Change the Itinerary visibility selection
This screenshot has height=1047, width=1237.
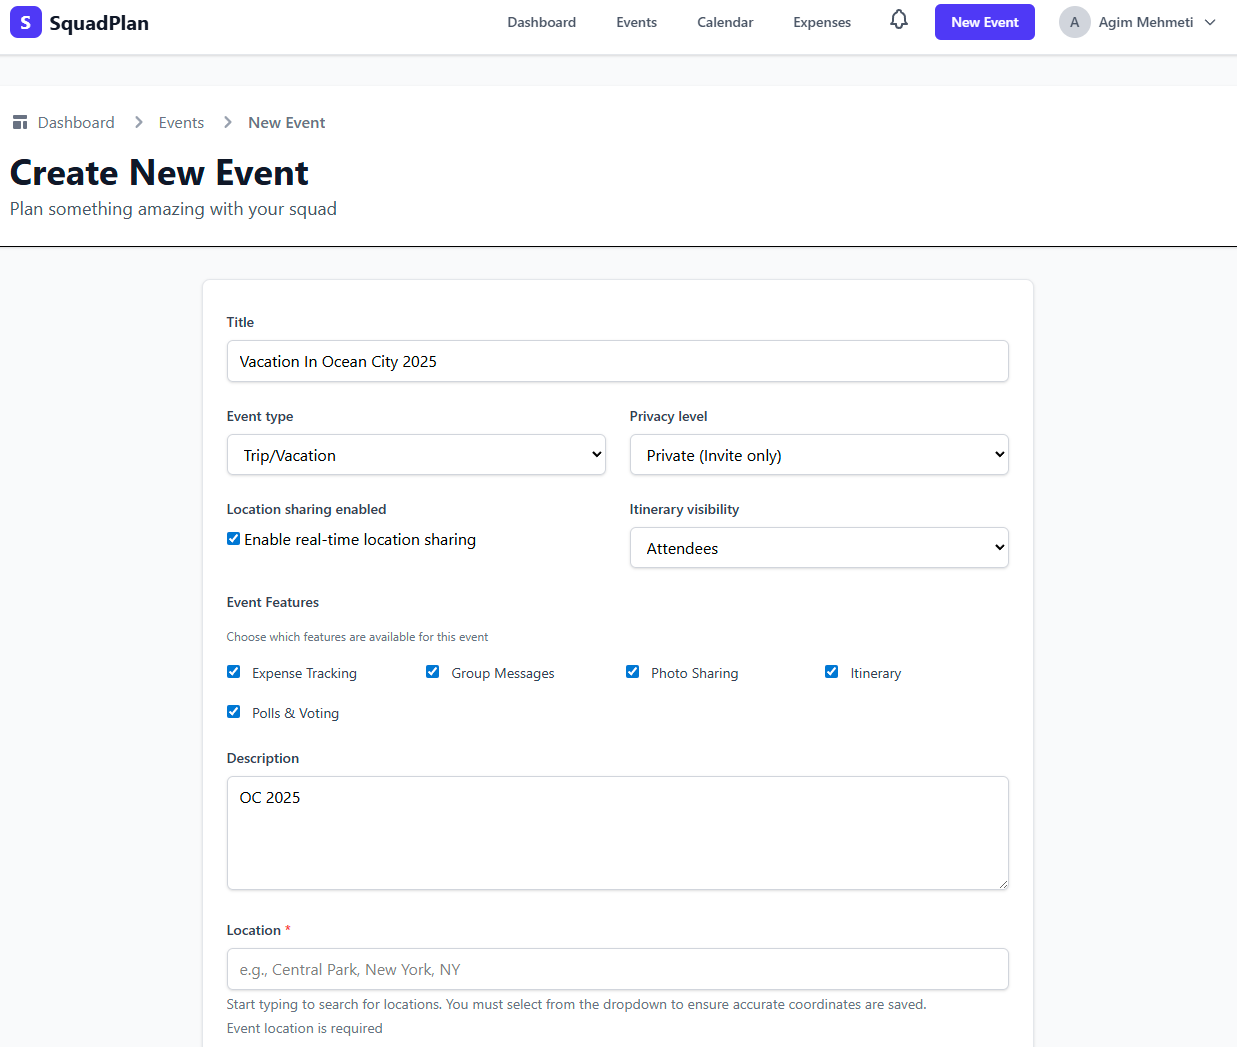pos(818,547)
